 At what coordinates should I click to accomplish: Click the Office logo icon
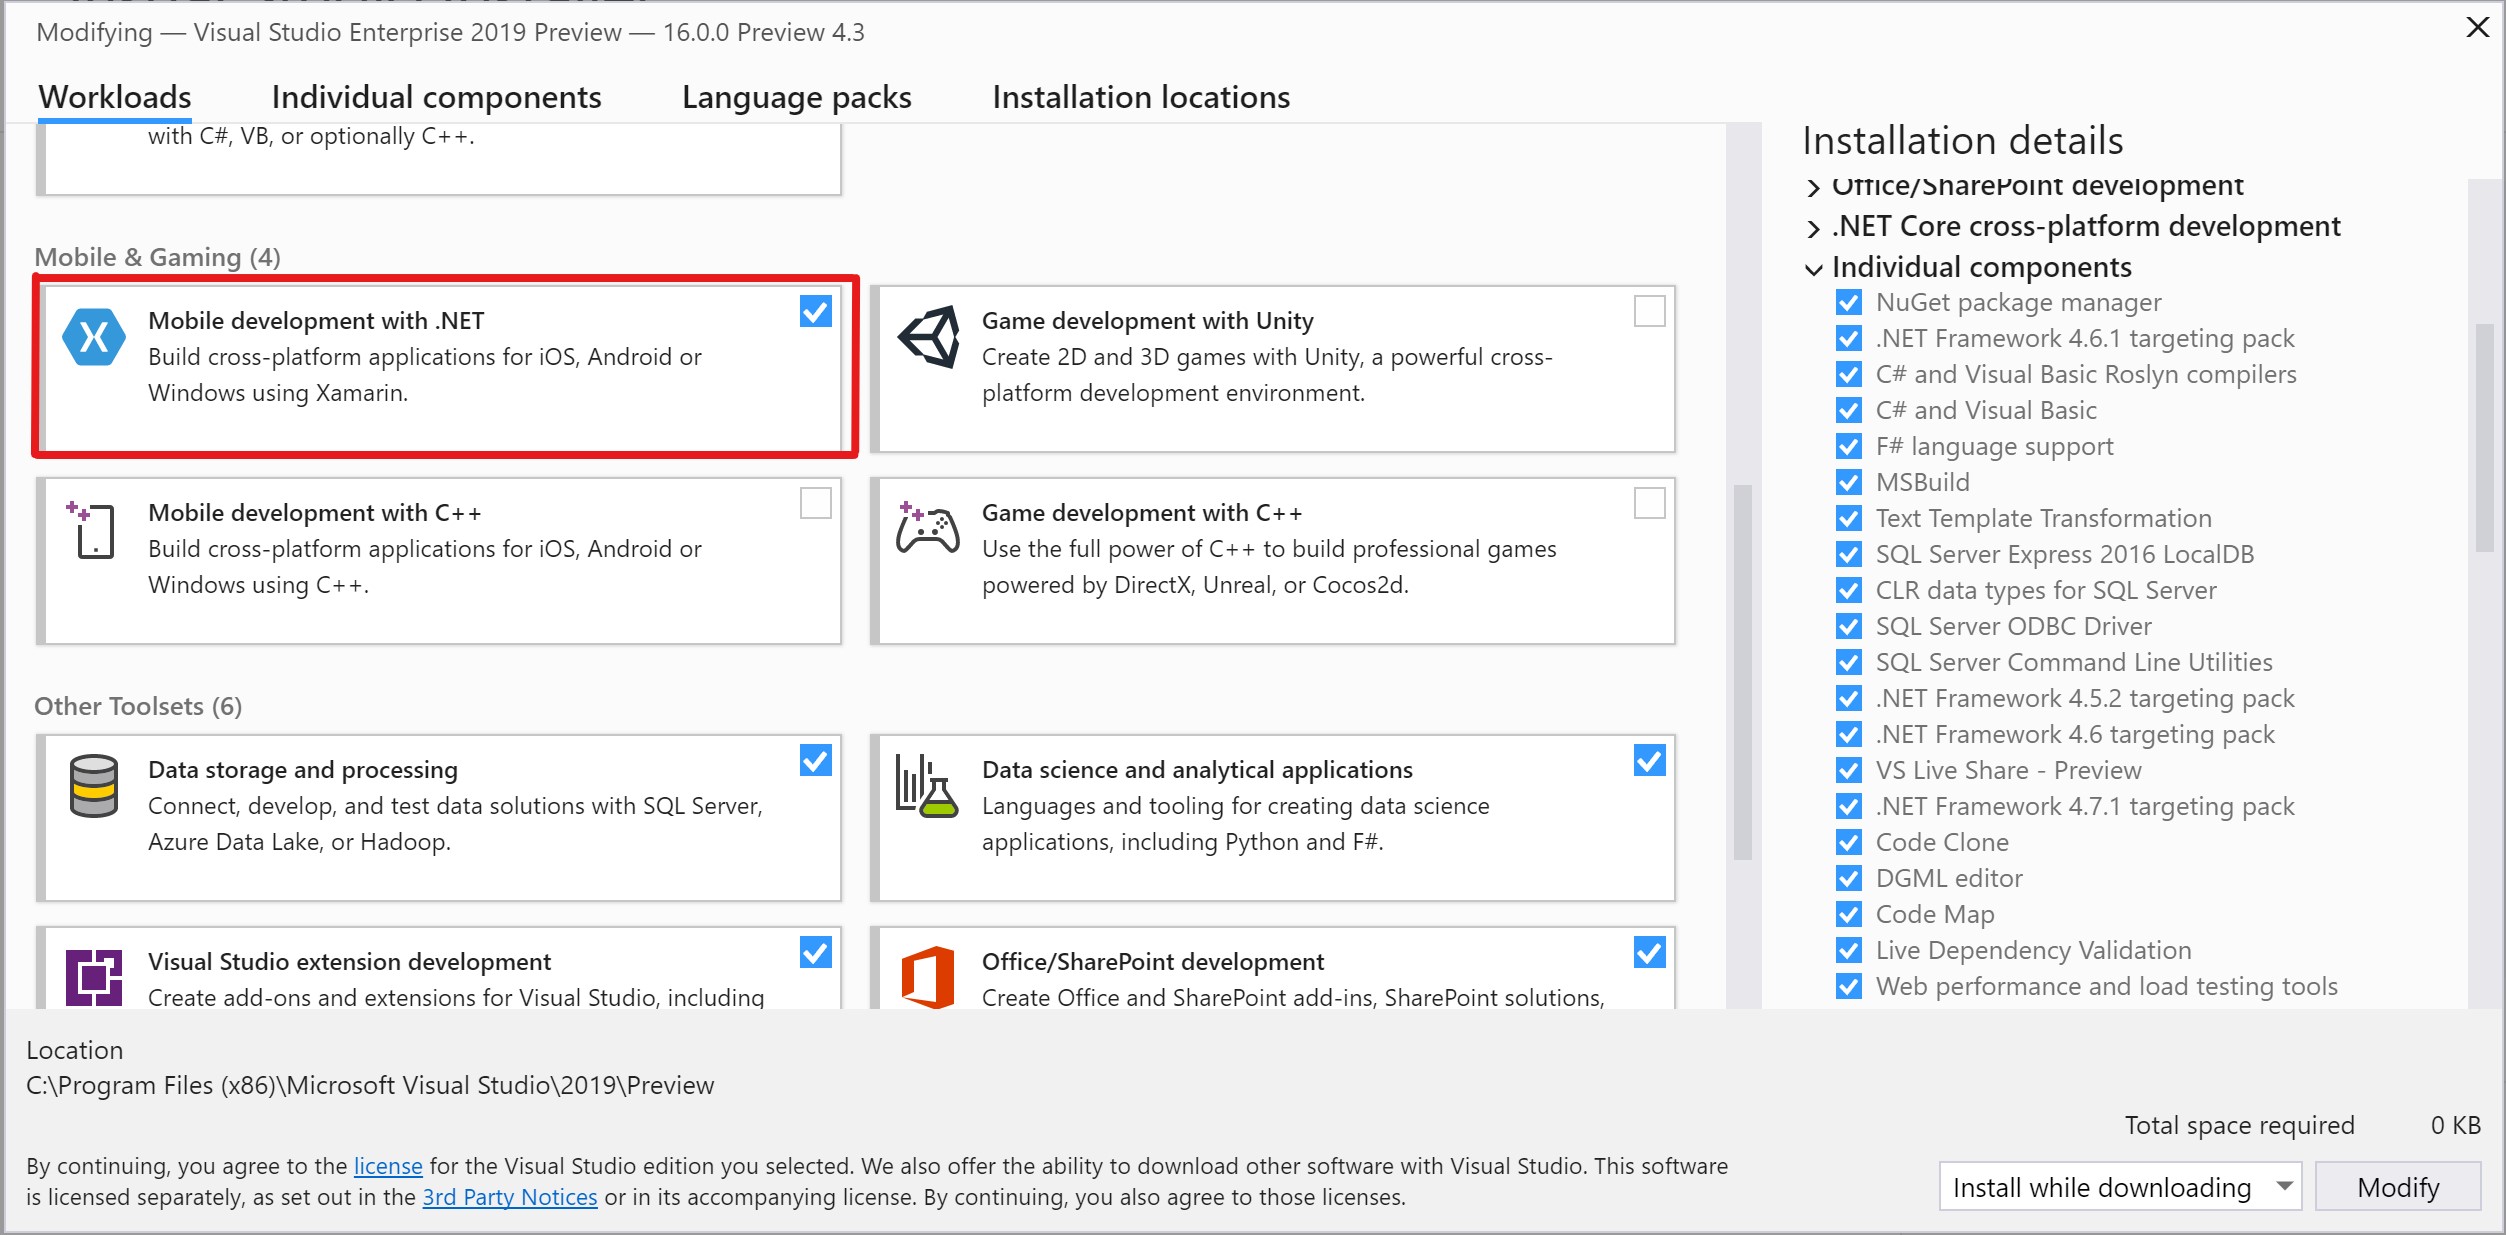928,977
